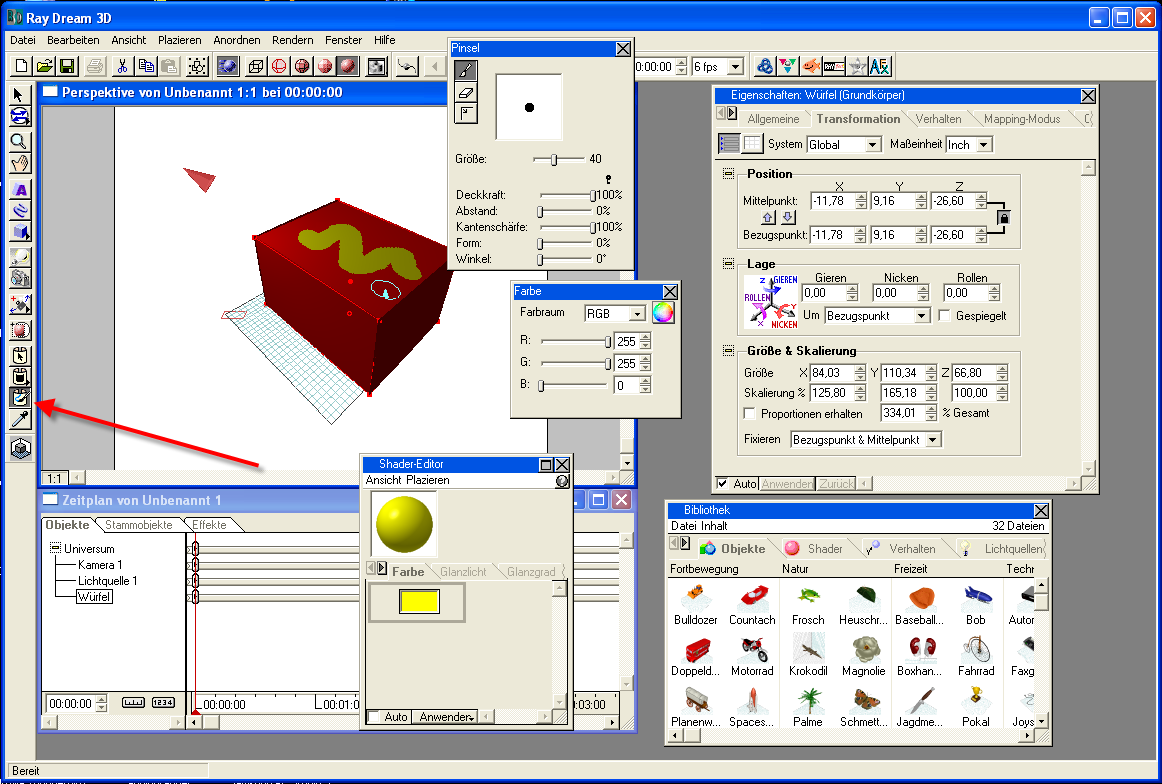Click the Inhalt menu in Bibliothek

click(x=714, y=526)
